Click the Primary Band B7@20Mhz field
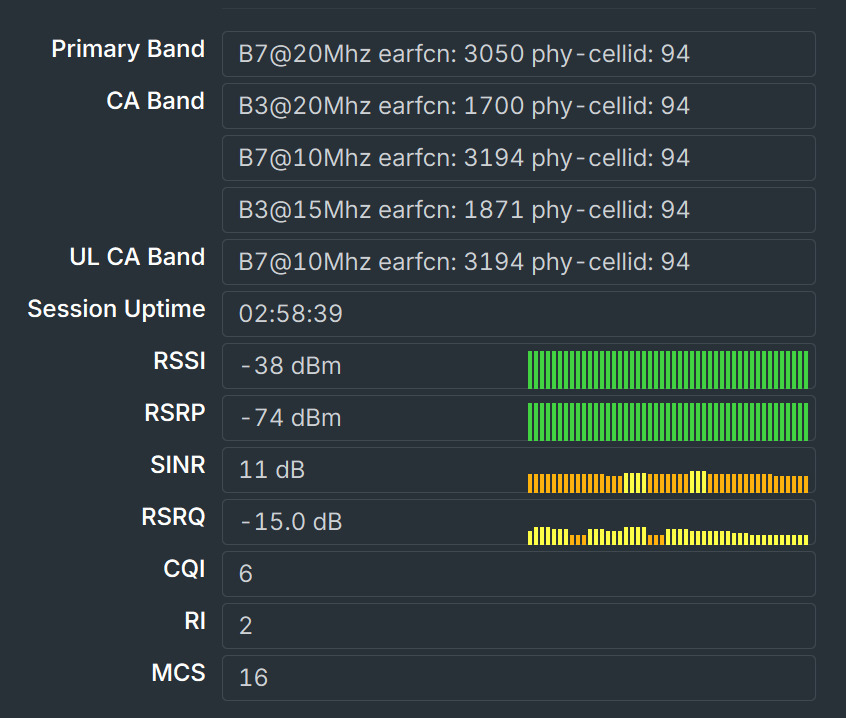This screenshot has height=718, width=846. (518, 54)
